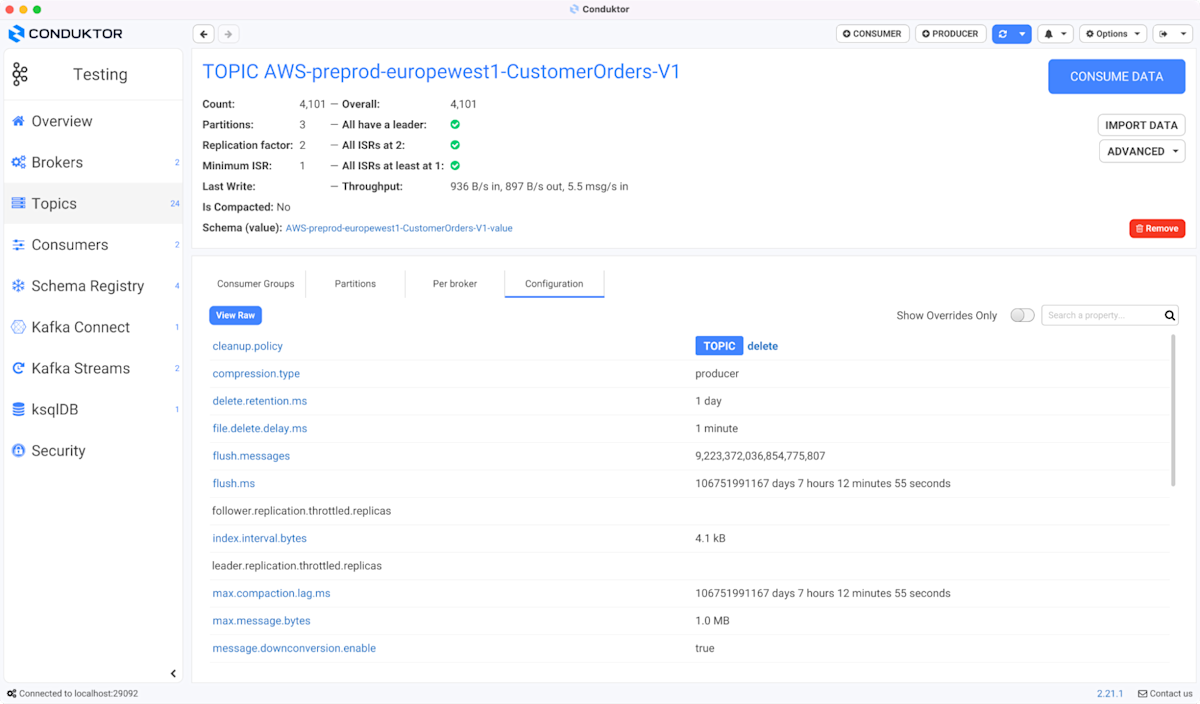The width and height of the screenshot is (1200, 704).
Task: Open the Options dropdown menu
Action: (x=1113, y=34)
